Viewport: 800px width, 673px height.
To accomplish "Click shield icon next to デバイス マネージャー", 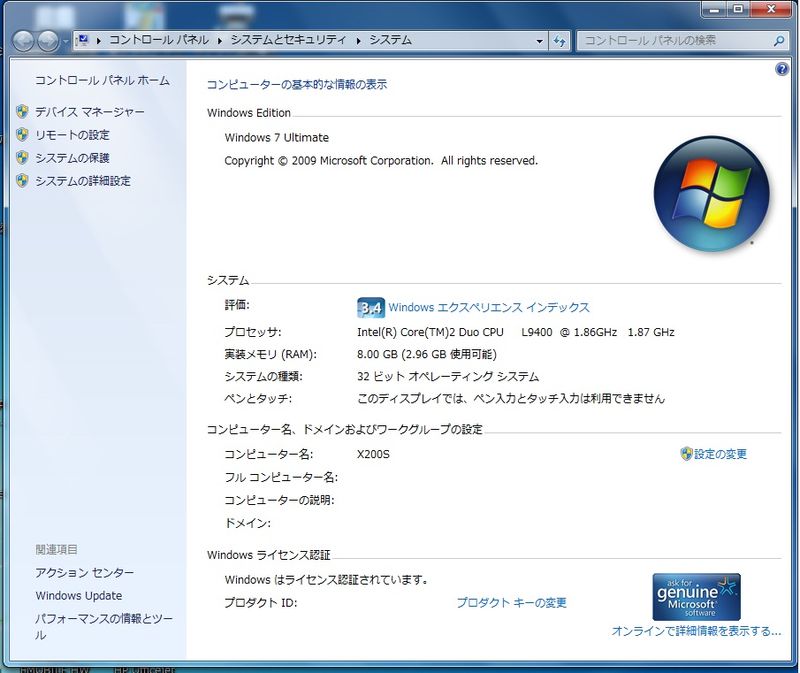I will click(x=22, y=111).
